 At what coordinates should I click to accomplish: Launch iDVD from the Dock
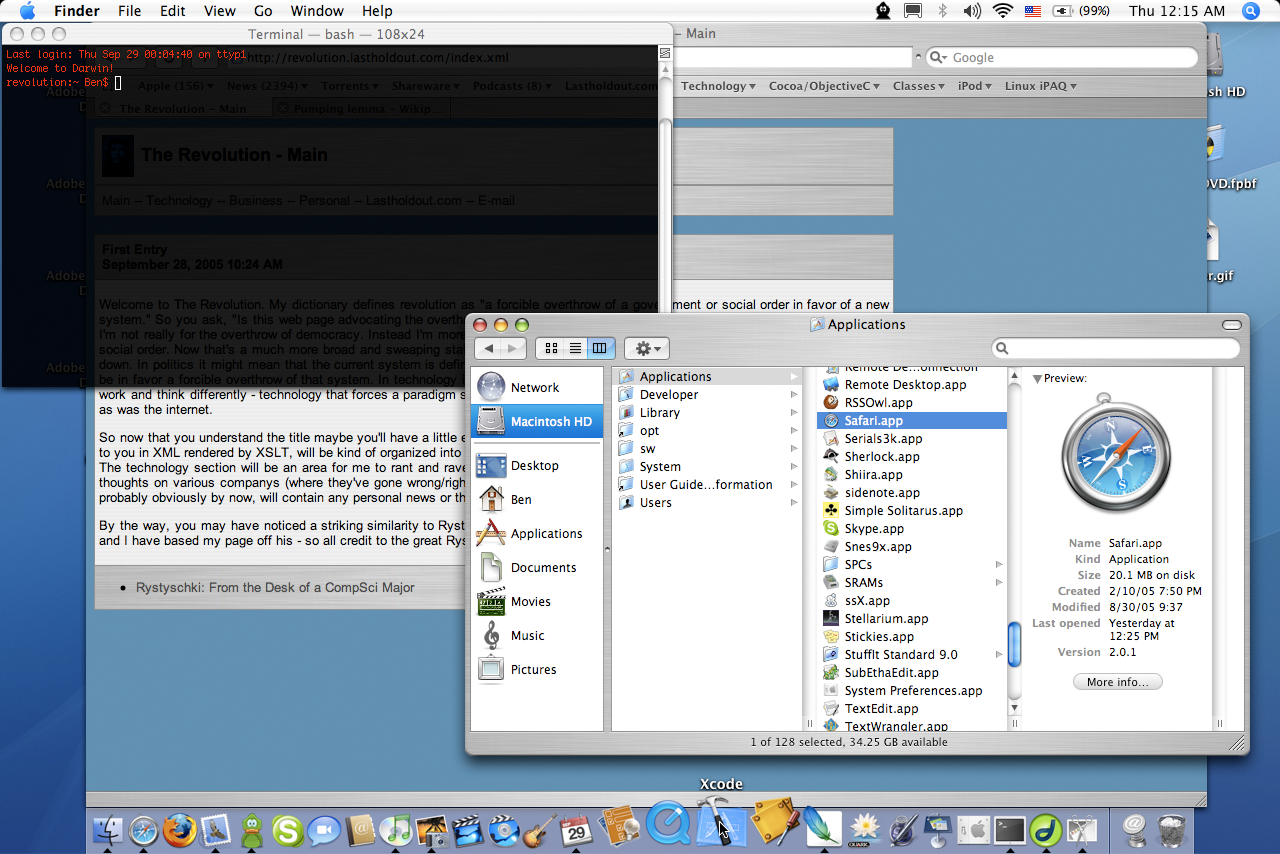click(x=505, y=829)
